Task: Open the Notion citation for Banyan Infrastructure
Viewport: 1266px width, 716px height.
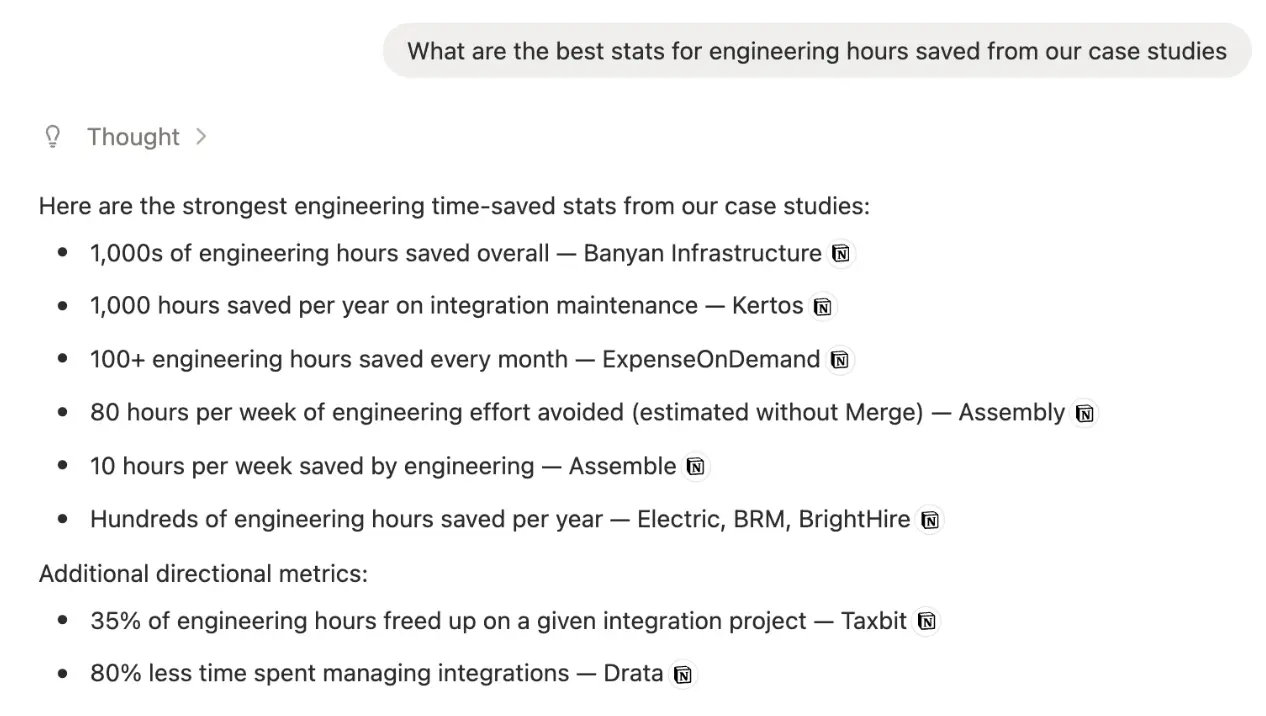Action: [x=840, y=253]
